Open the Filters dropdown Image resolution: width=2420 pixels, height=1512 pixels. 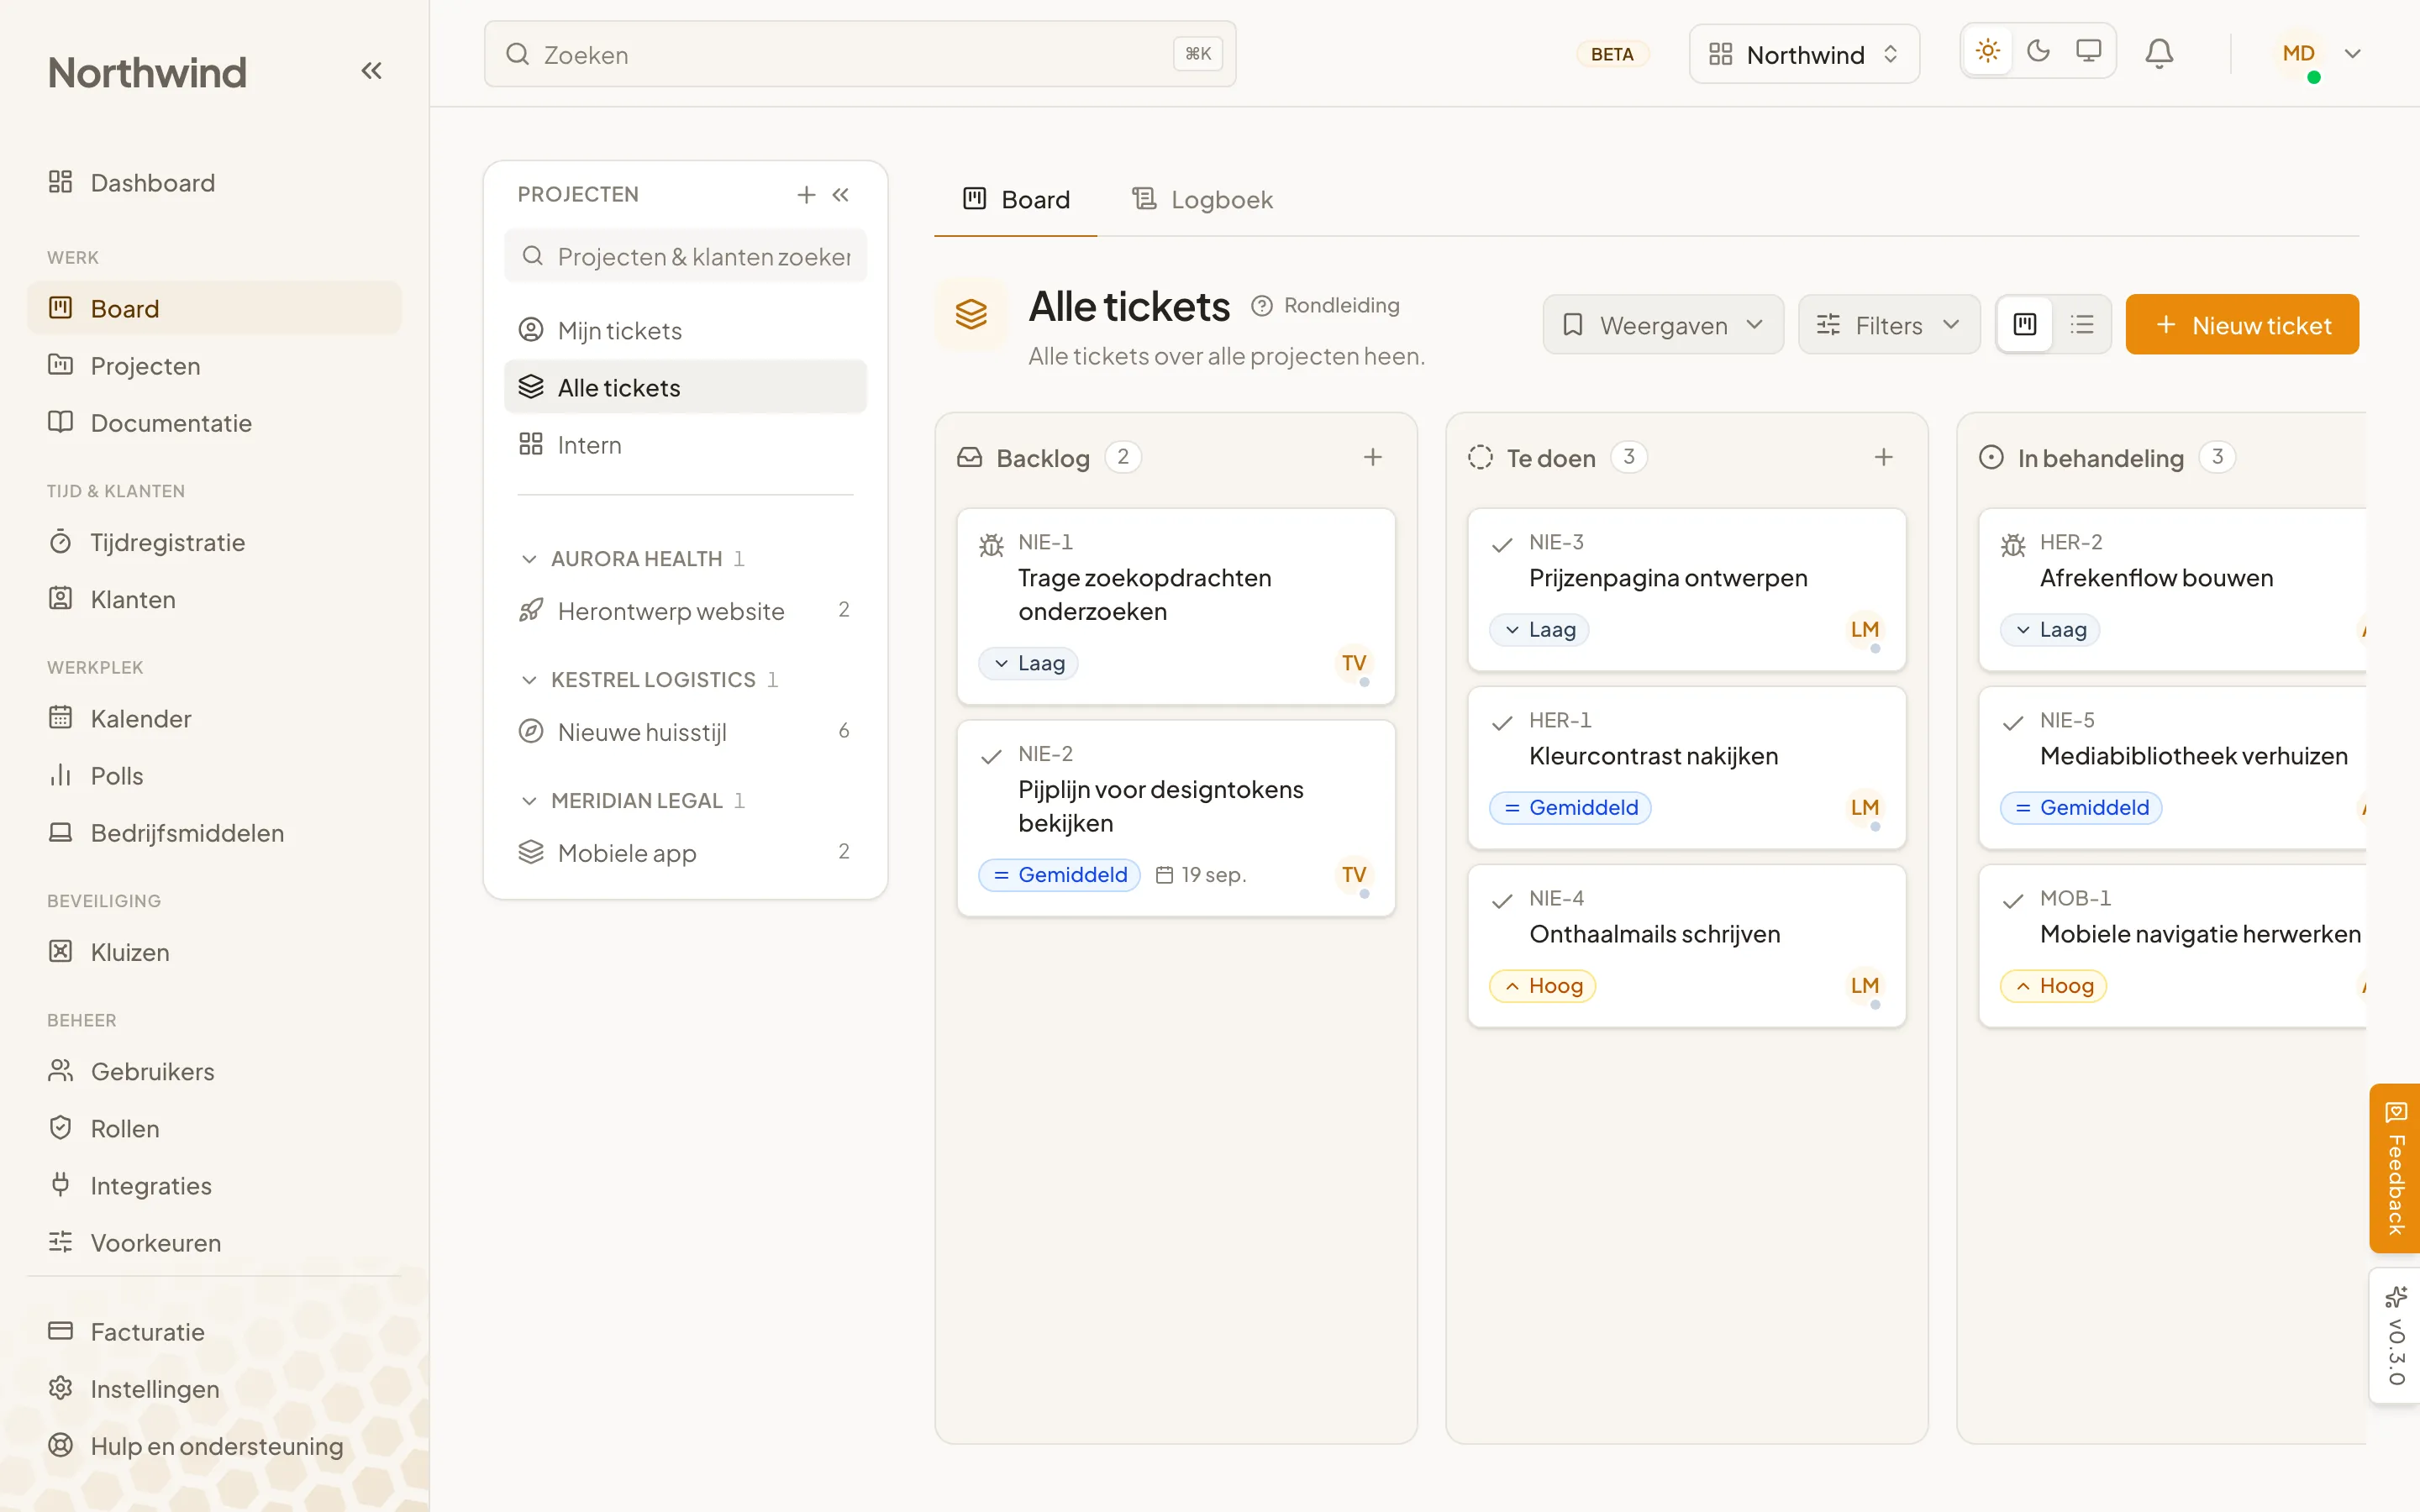coord(1888,325)
